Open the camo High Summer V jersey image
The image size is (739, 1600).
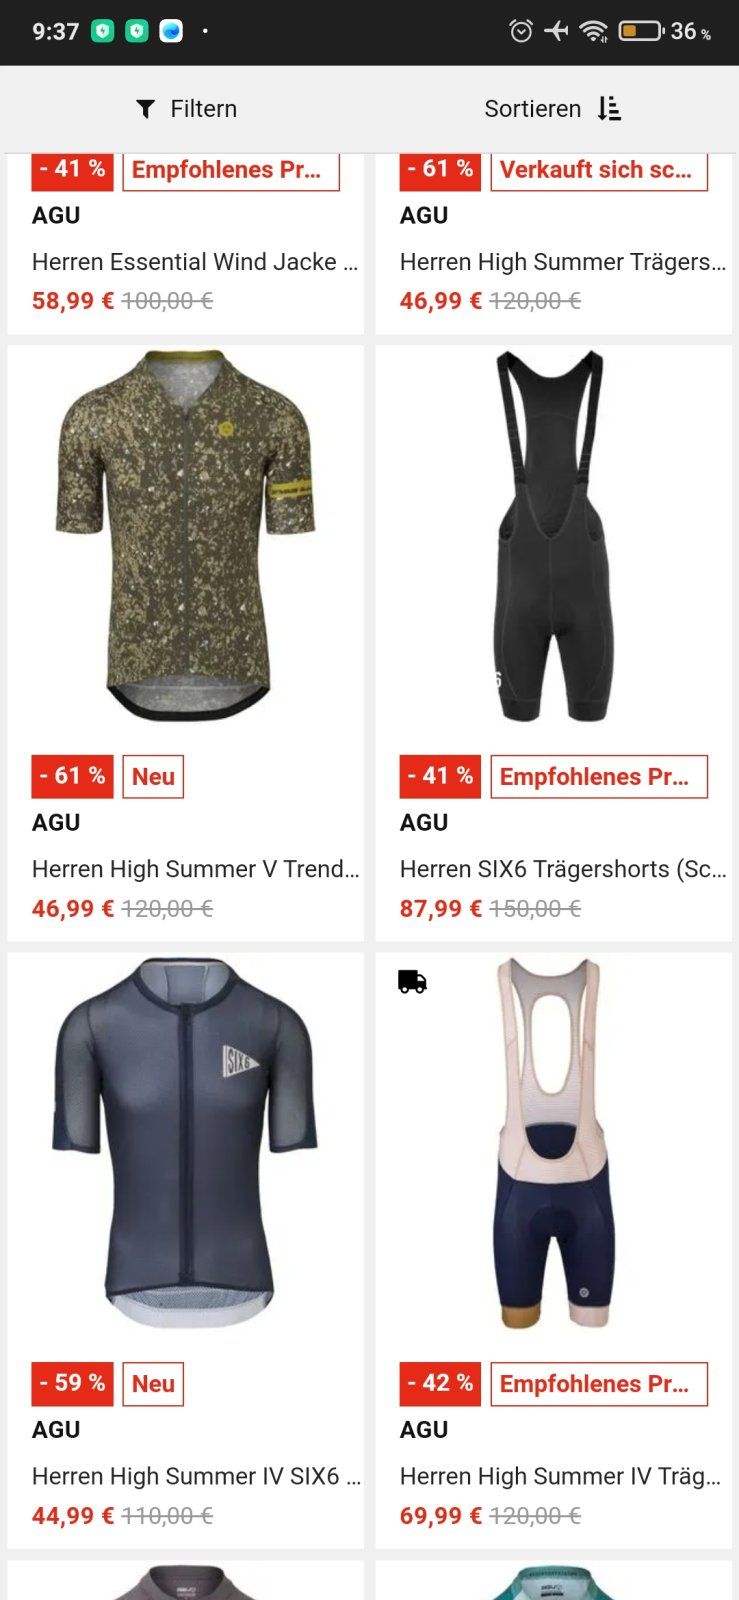click(x=185, y=535)
